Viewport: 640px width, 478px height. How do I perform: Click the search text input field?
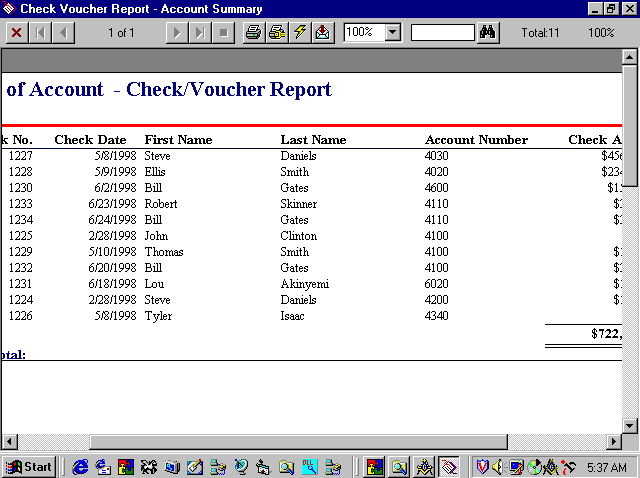(442, 33)
